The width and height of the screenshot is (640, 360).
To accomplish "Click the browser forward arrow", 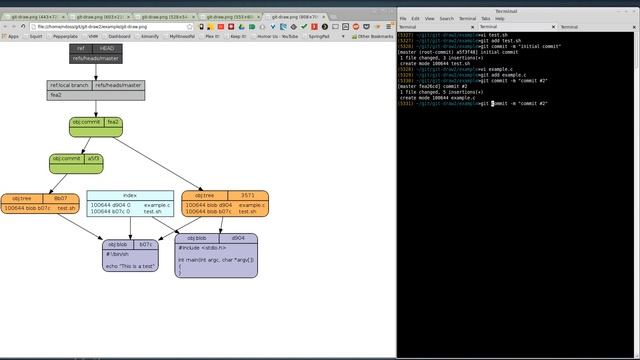I will 14,27.
